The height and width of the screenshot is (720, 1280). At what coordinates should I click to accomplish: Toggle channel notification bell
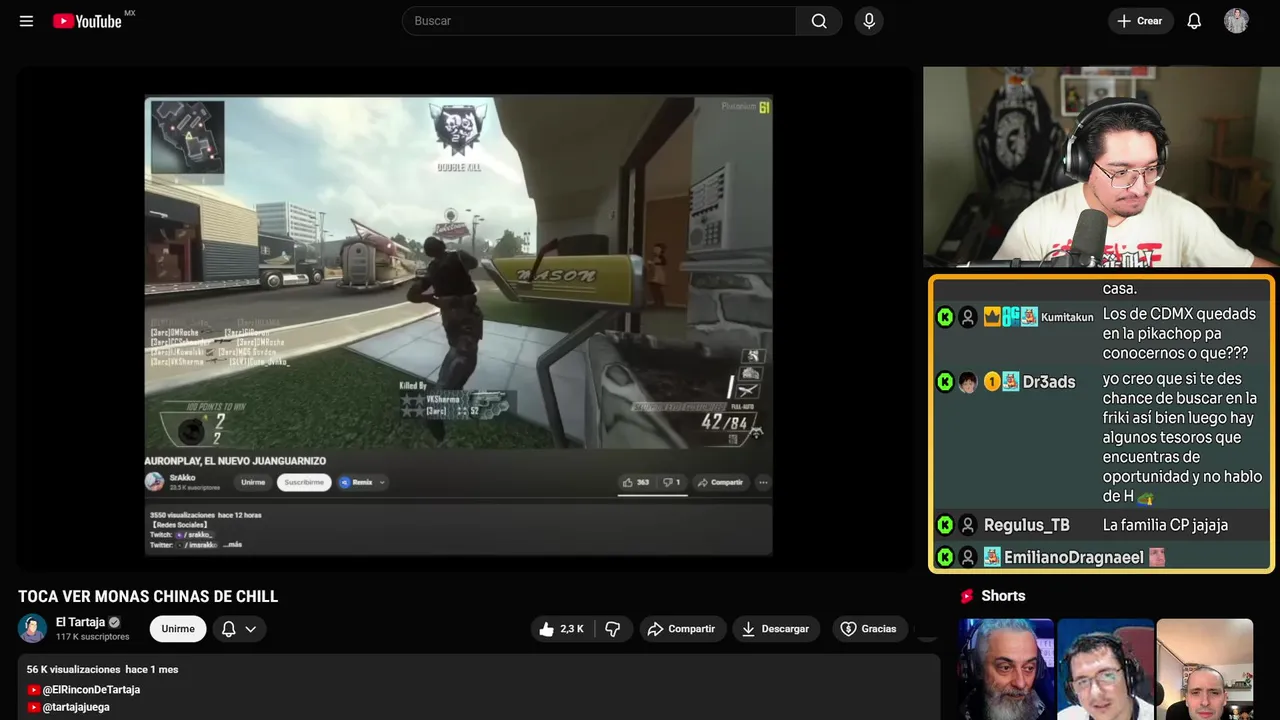pyautogui.click(x=228, y=629)
